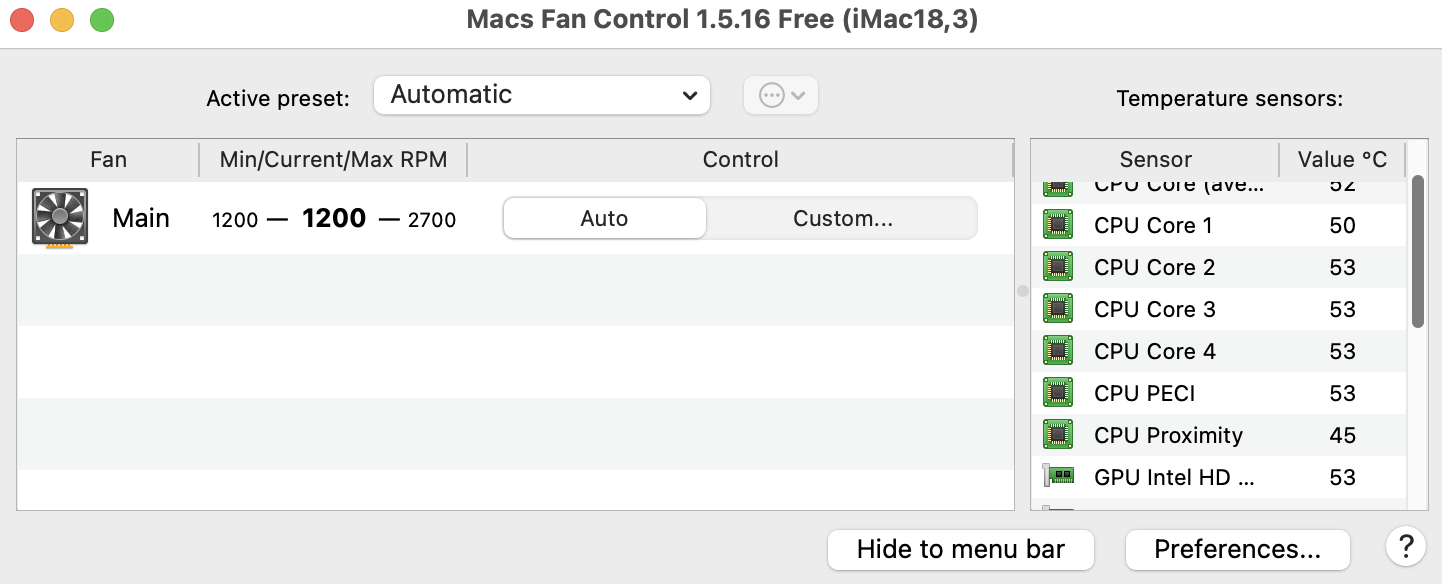Open the Active preset dropdown
The width and height of the screenshot is (1442, 584).
click(x=541, y=95)
